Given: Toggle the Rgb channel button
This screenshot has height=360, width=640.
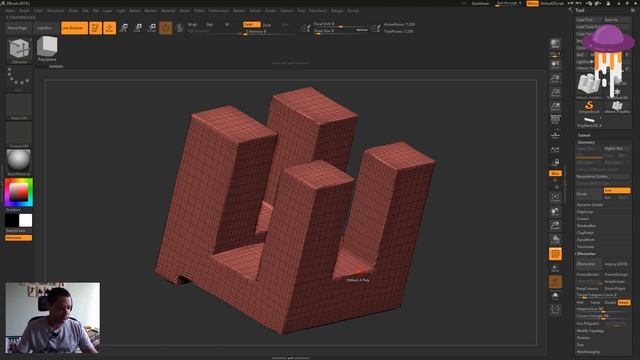Looking at the screenshot, I should point(209,24).
